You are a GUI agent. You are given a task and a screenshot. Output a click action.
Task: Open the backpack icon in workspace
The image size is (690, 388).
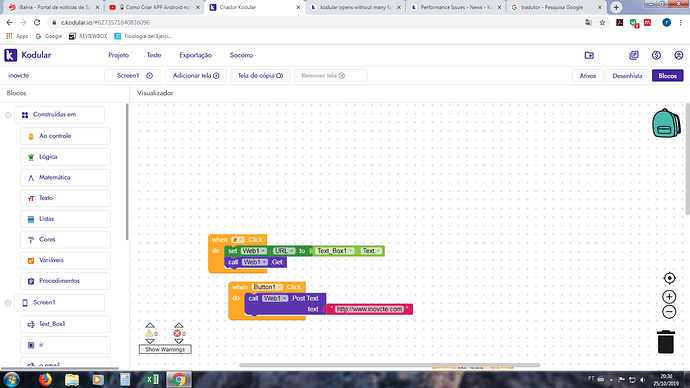tap(666, 123)
